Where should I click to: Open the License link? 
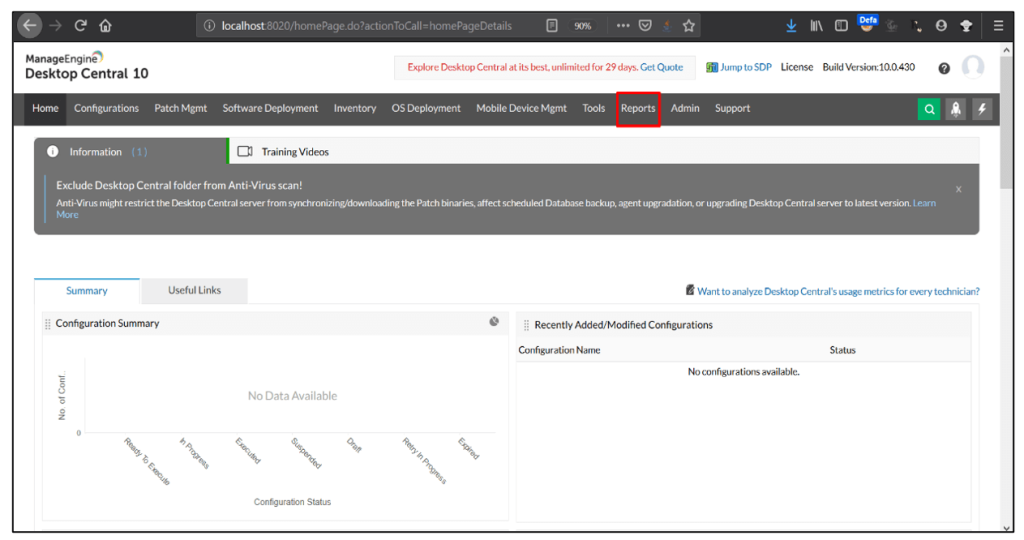coord(797,67)
